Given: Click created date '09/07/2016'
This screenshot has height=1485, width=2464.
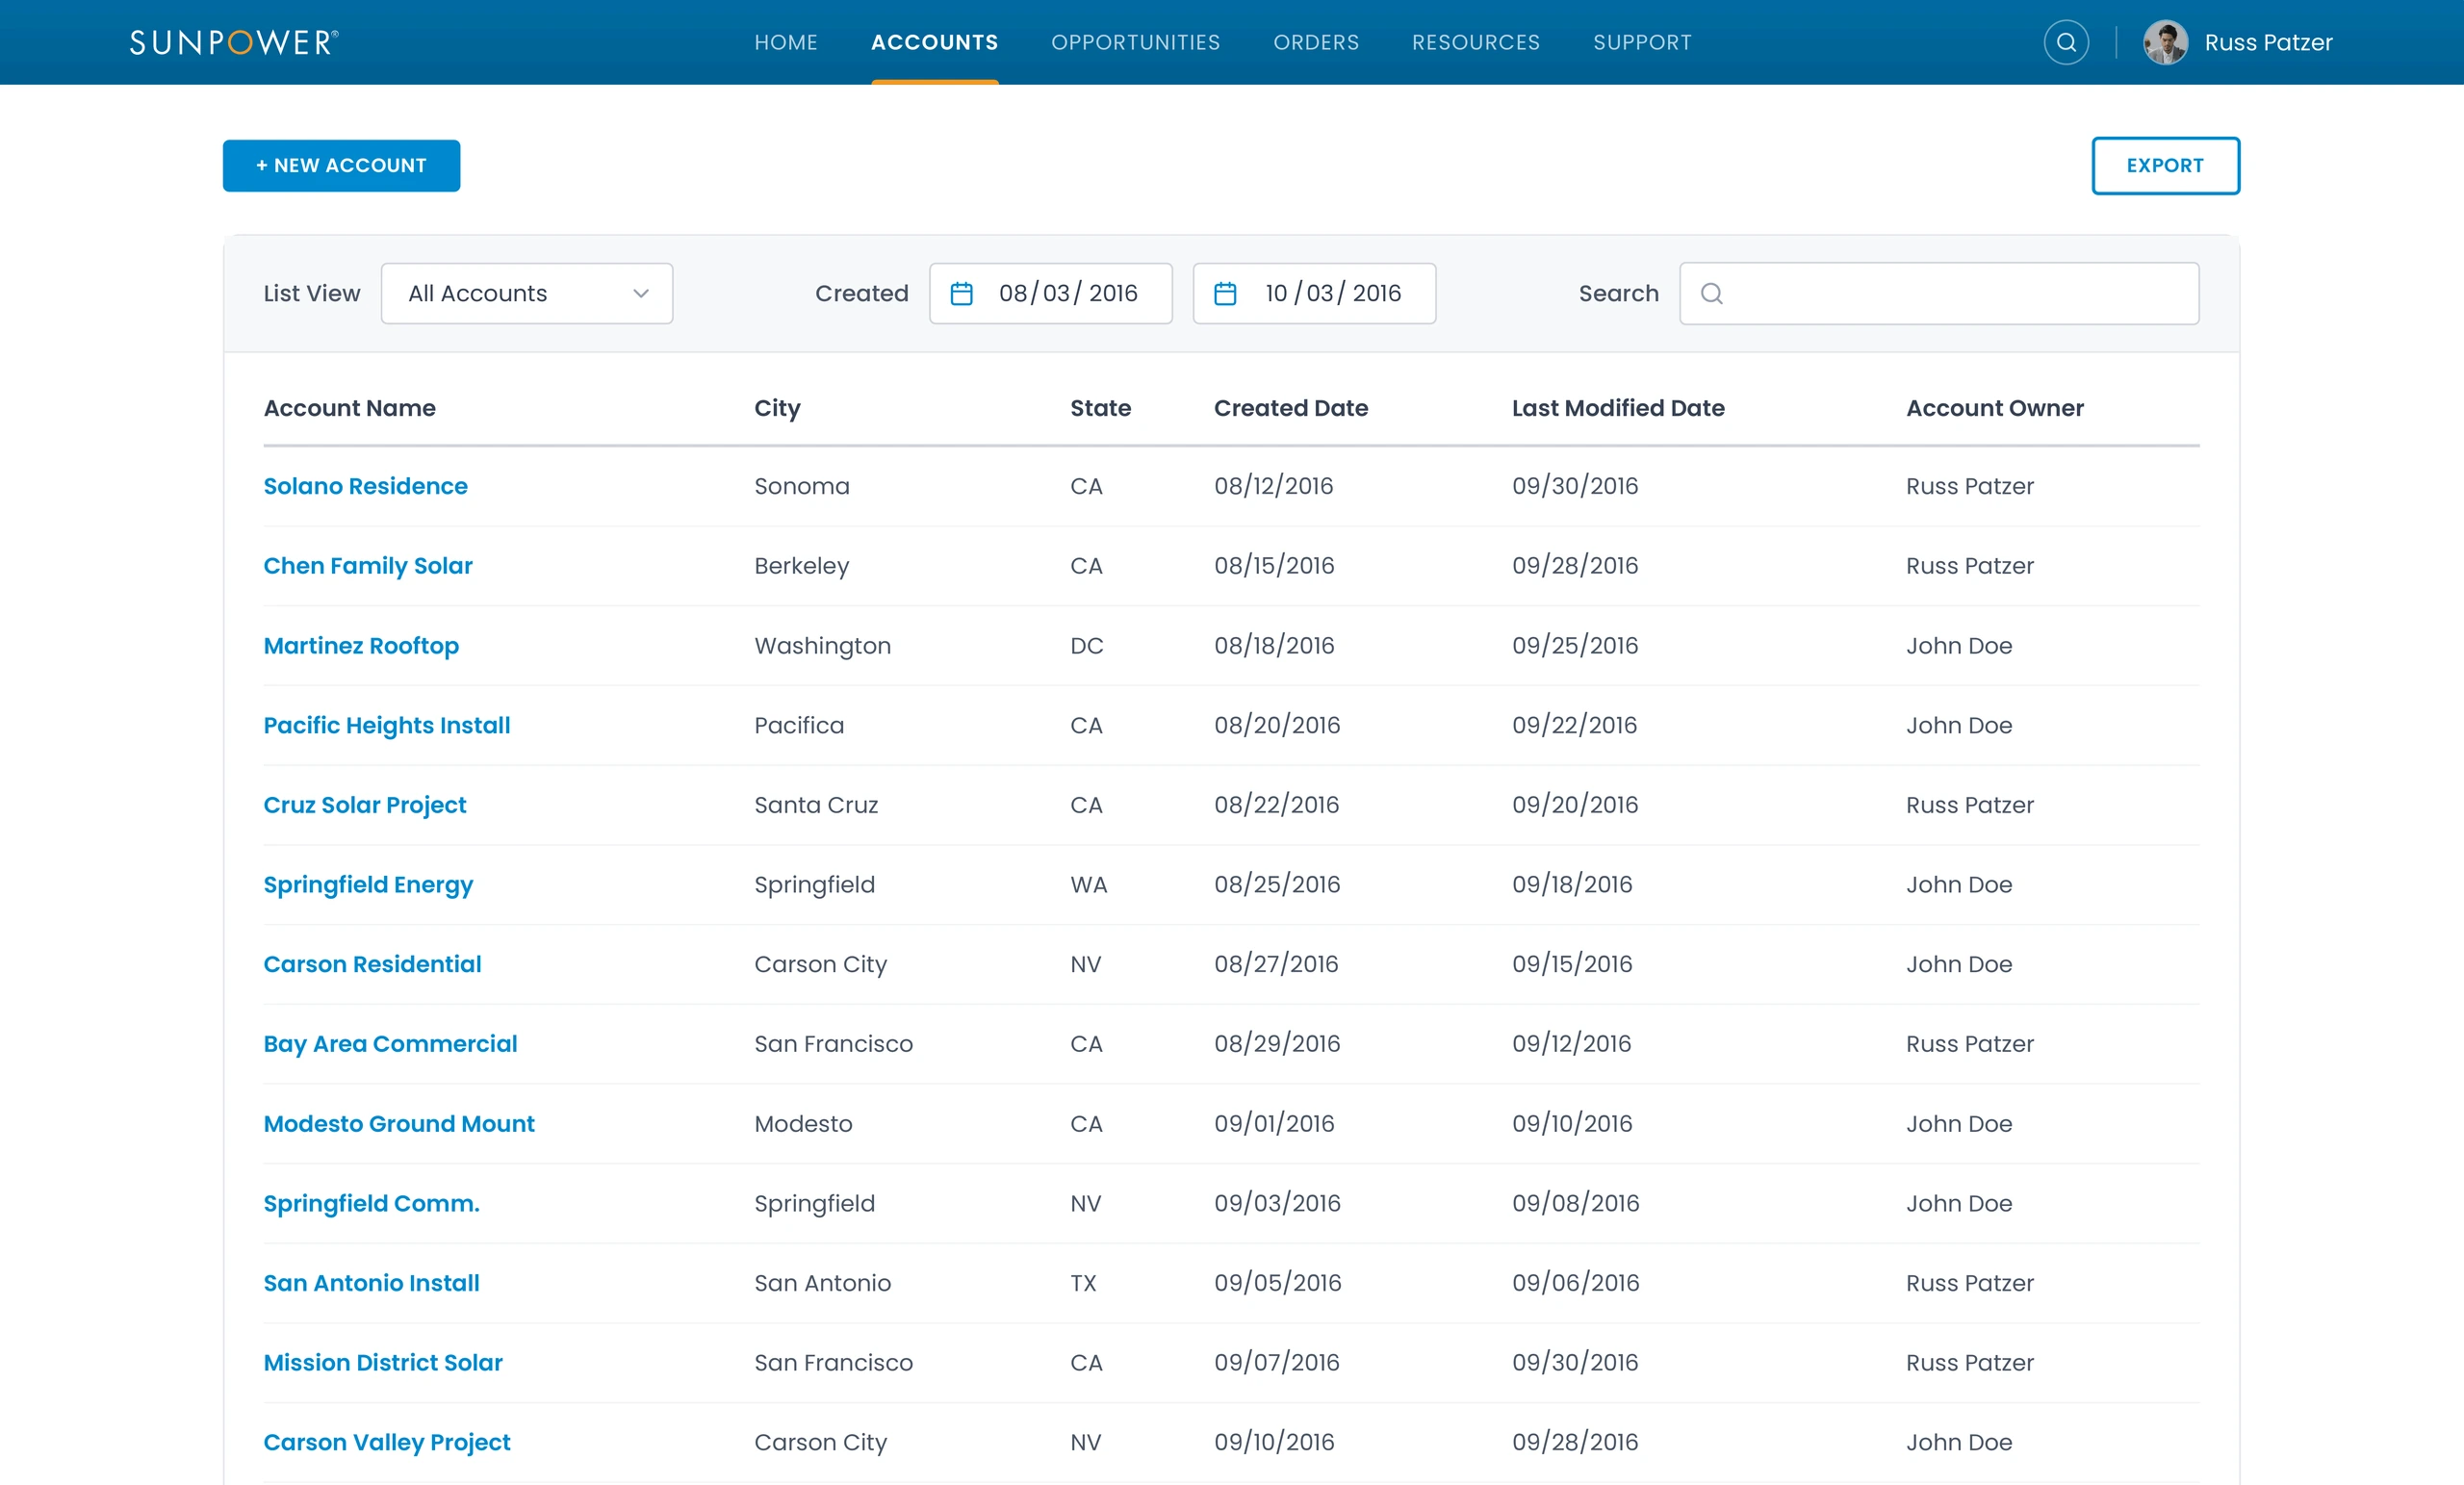Looking at the screenshot, I should 1276,1363.
